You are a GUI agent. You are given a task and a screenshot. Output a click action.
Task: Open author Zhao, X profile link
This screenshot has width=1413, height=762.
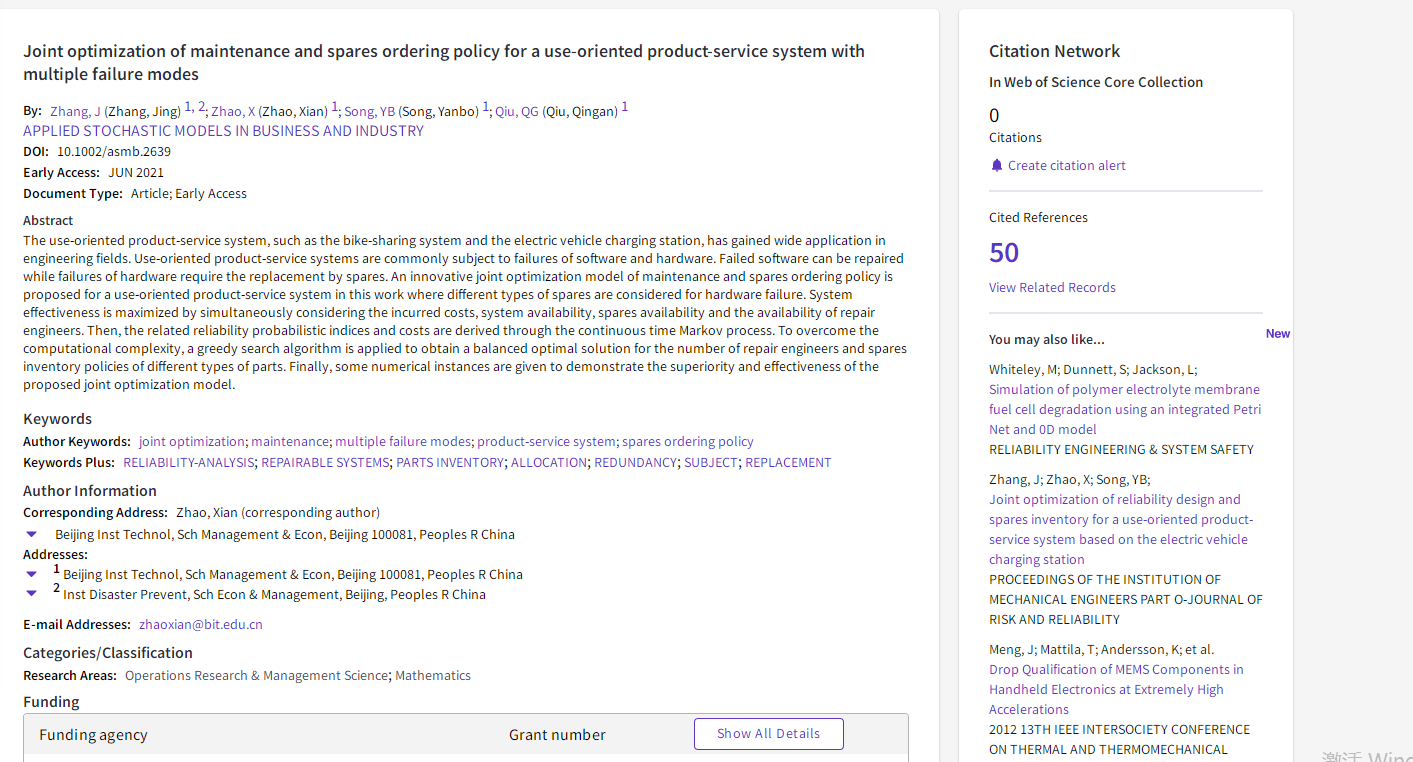233,111
